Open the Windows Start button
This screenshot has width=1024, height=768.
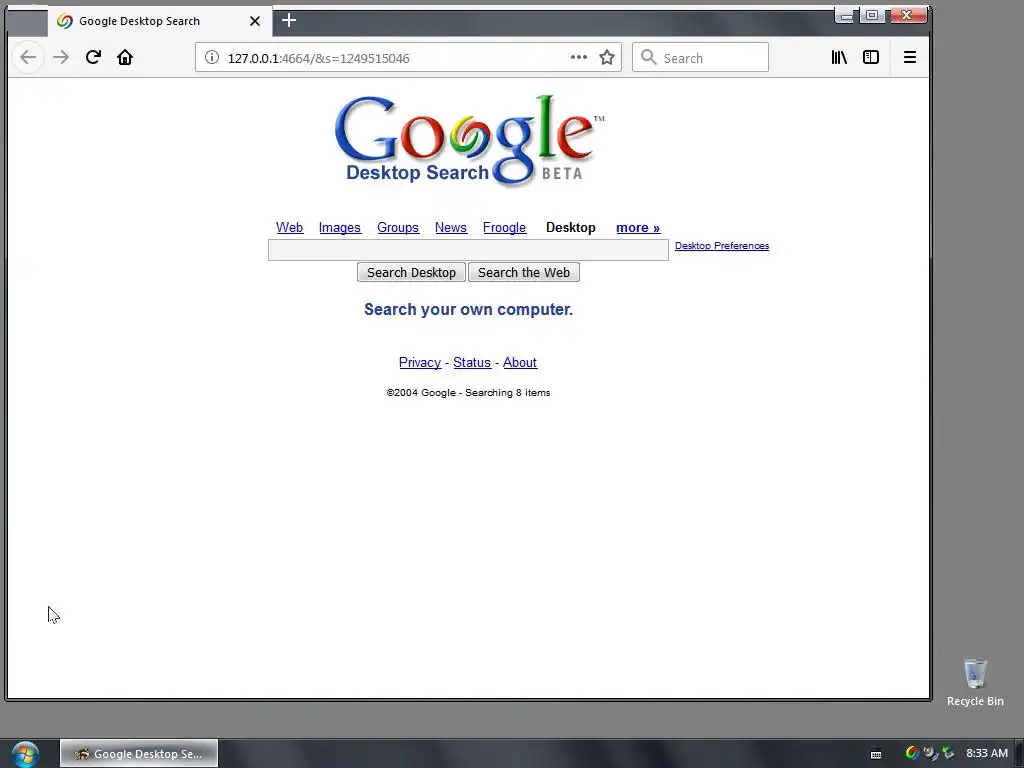click(25, 754)
